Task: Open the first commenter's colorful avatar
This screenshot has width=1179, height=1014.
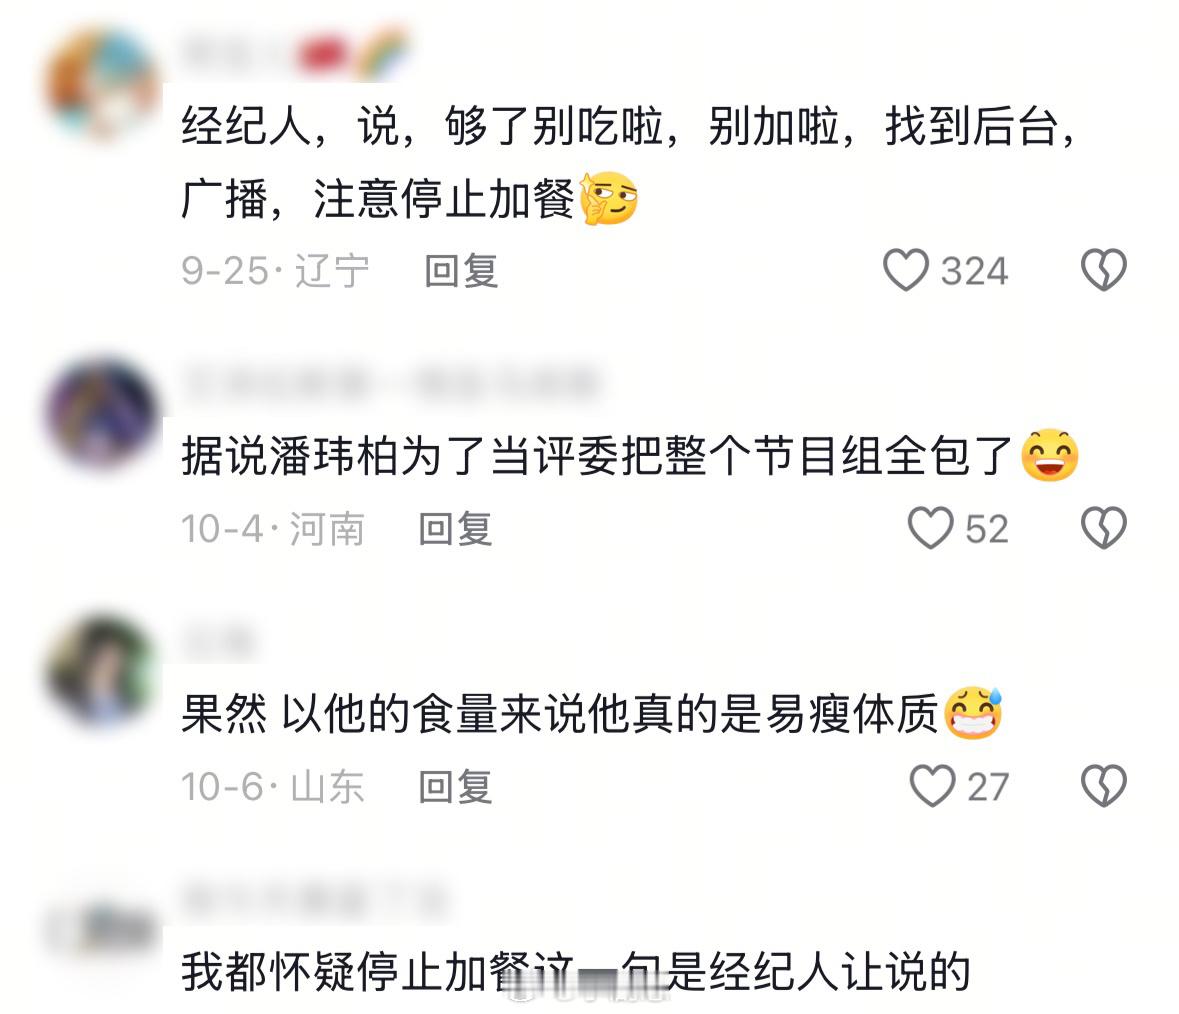Action: coord(103,84)
